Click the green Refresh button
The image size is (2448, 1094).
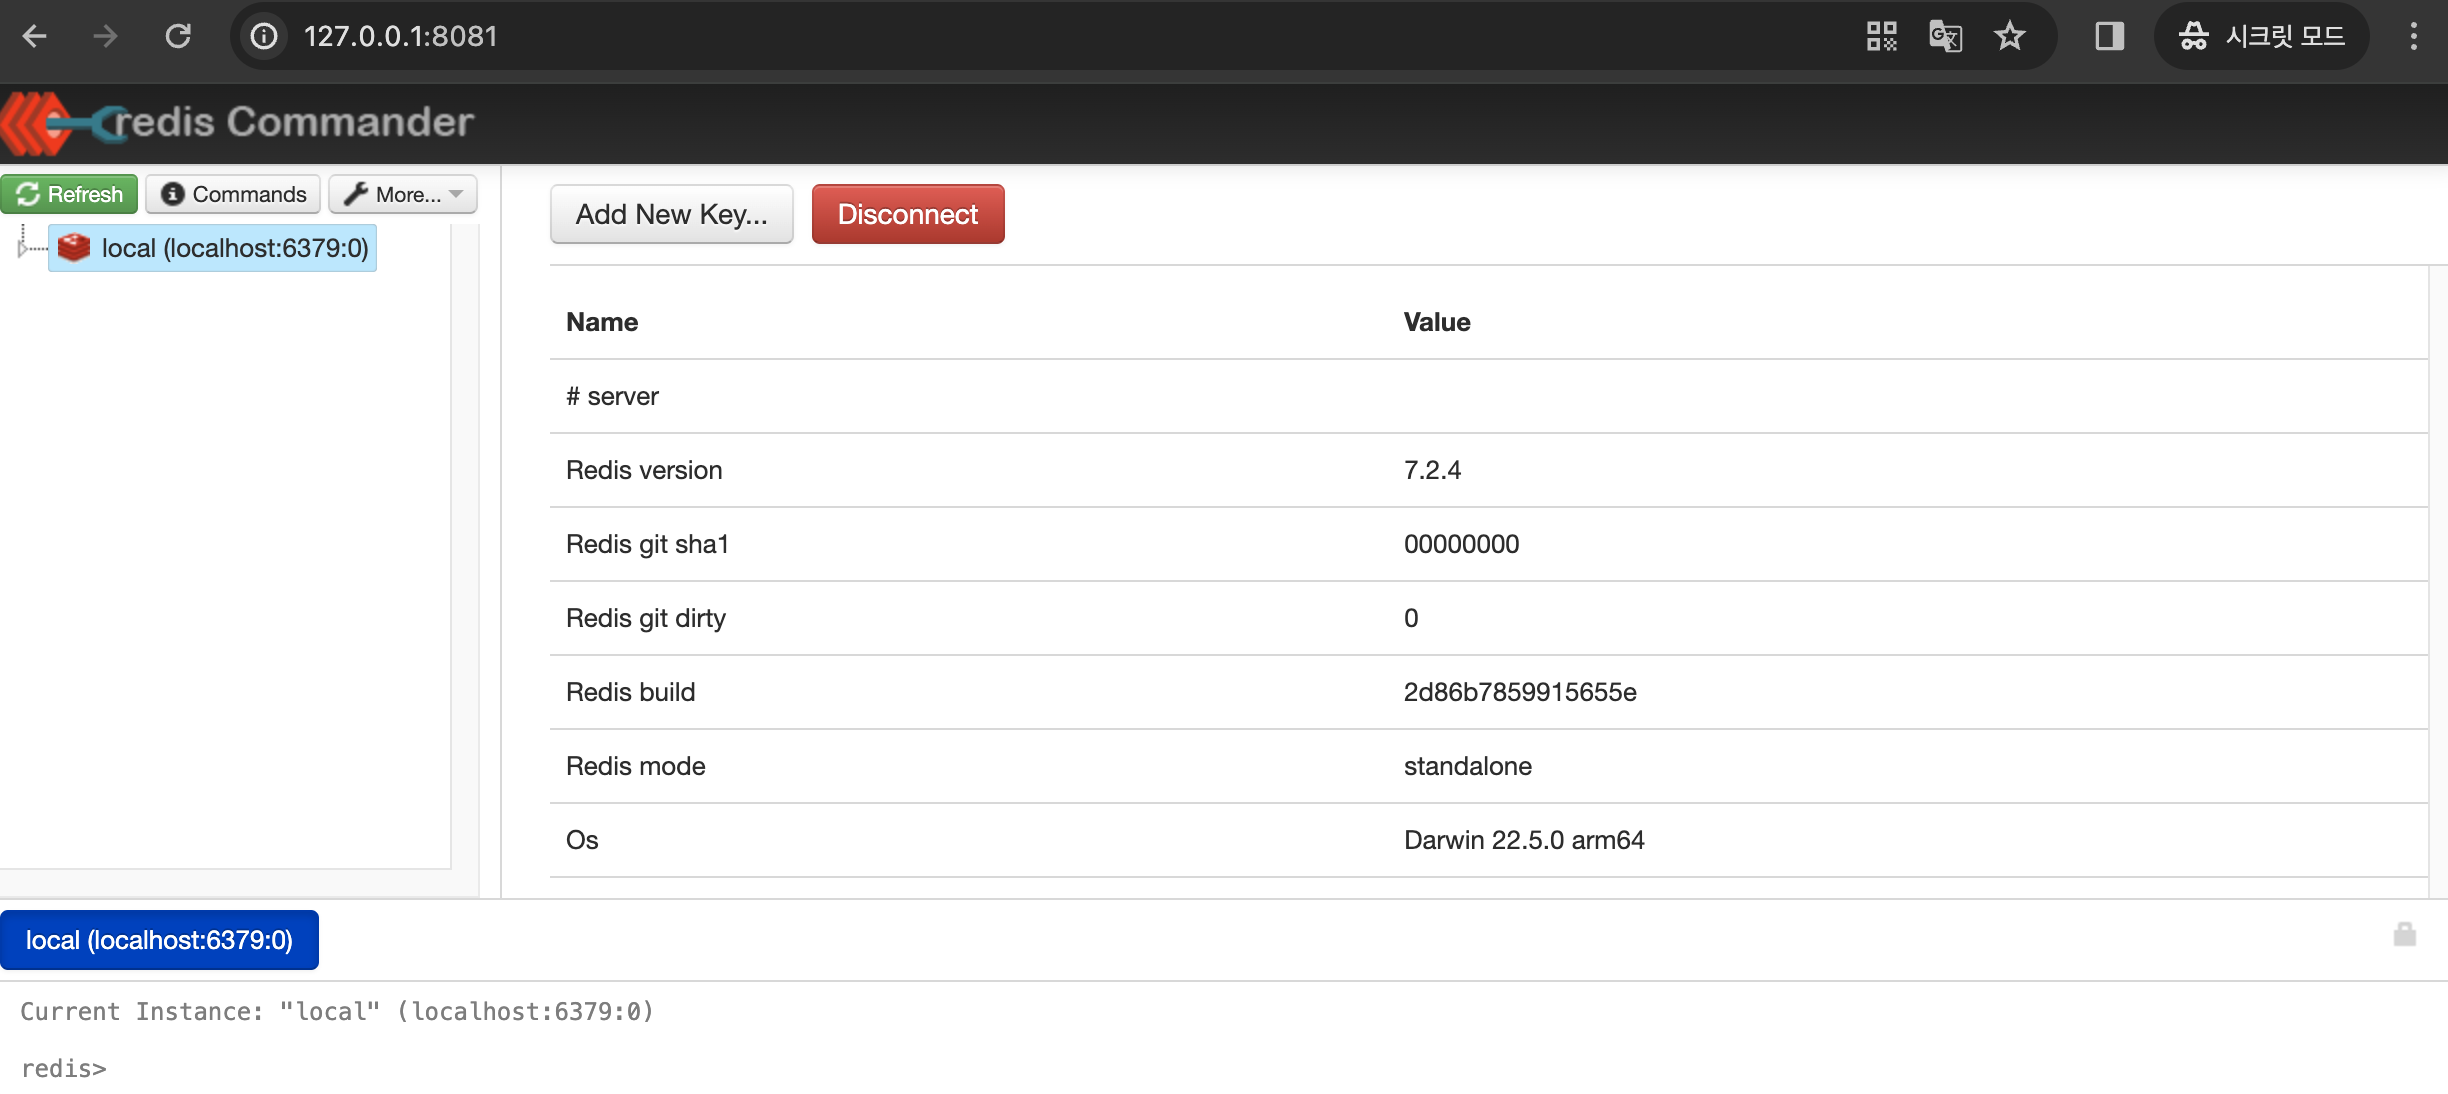coord(69,194)
